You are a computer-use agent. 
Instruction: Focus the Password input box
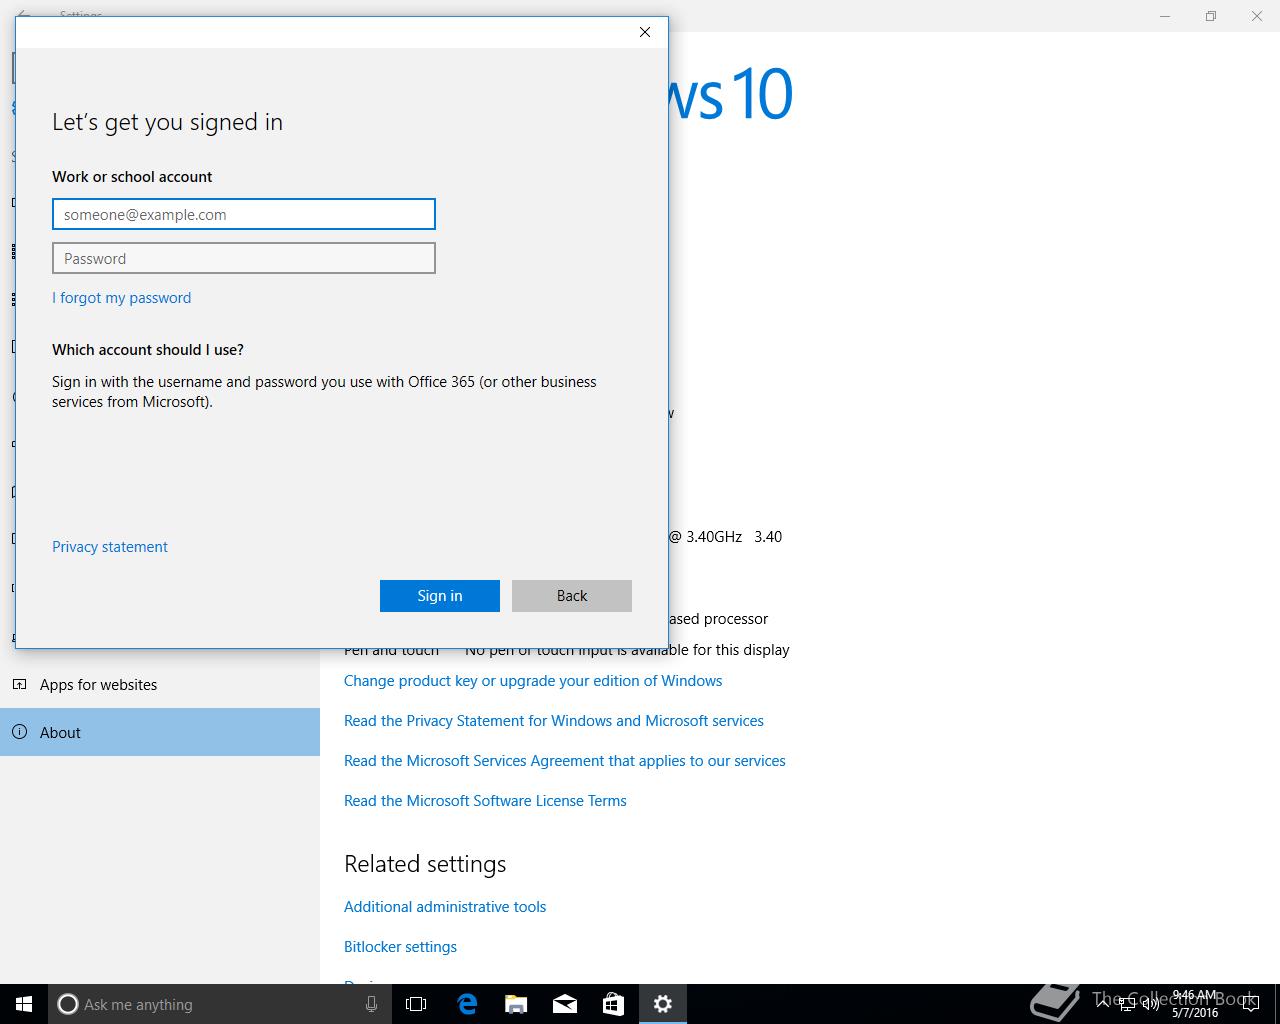pos(244,258)
